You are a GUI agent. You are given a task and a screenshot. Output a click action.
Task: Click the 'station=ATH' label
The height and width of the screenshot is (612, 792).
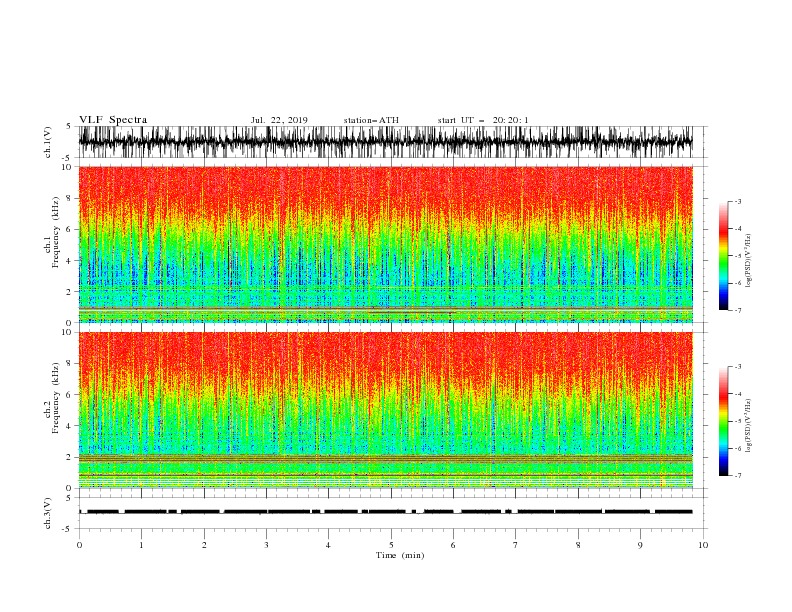371,120
